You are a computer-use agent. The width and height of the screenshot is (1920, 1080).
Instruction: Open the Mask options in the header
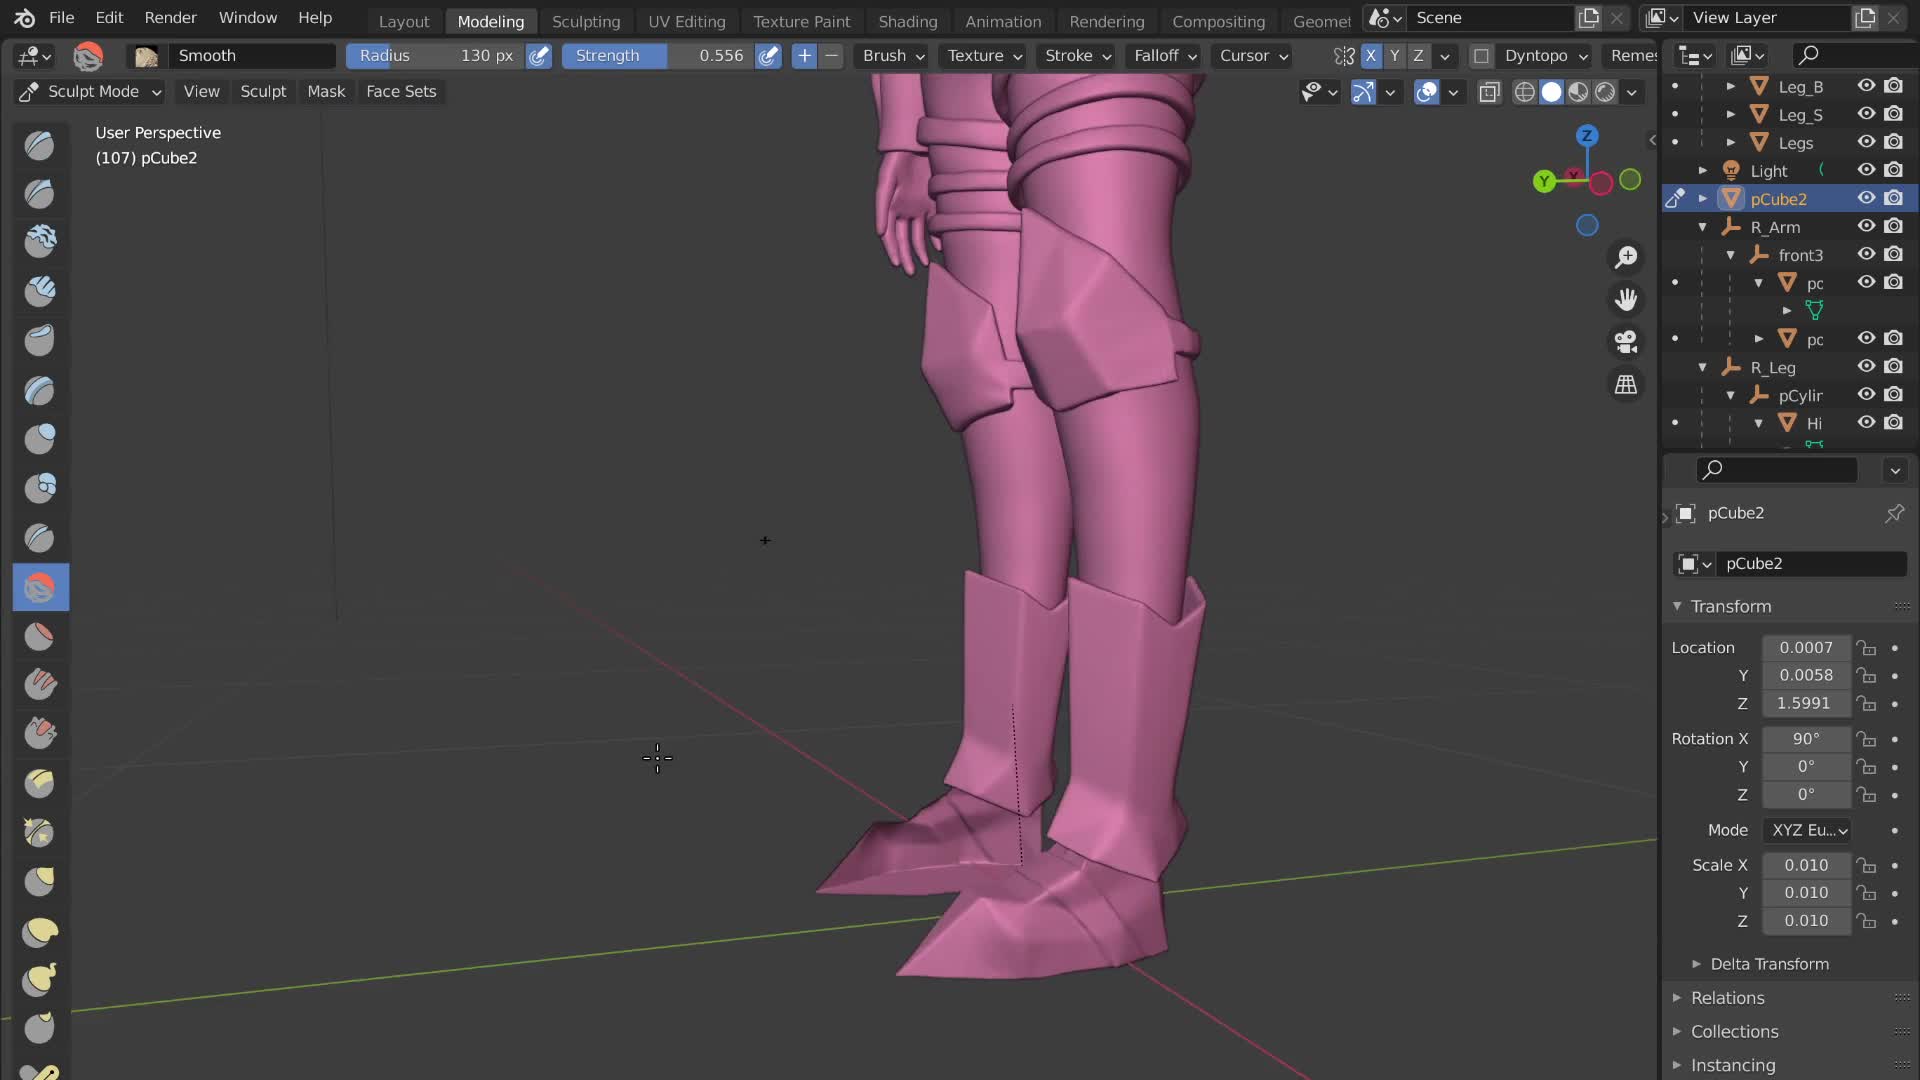click(x=326, y=91)
